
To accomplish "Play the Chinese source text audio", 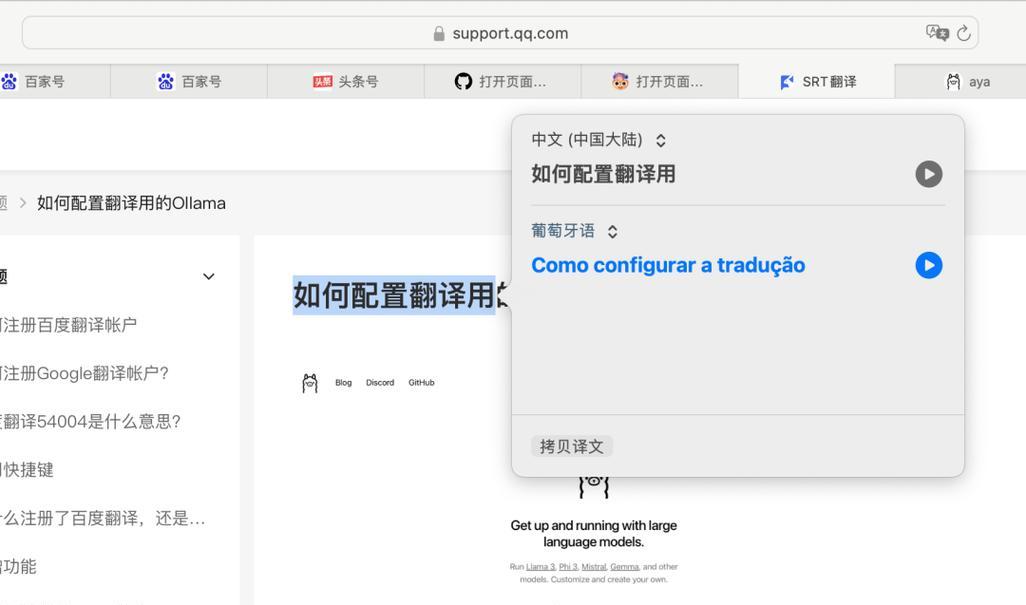I will click(x=929, y=174).
